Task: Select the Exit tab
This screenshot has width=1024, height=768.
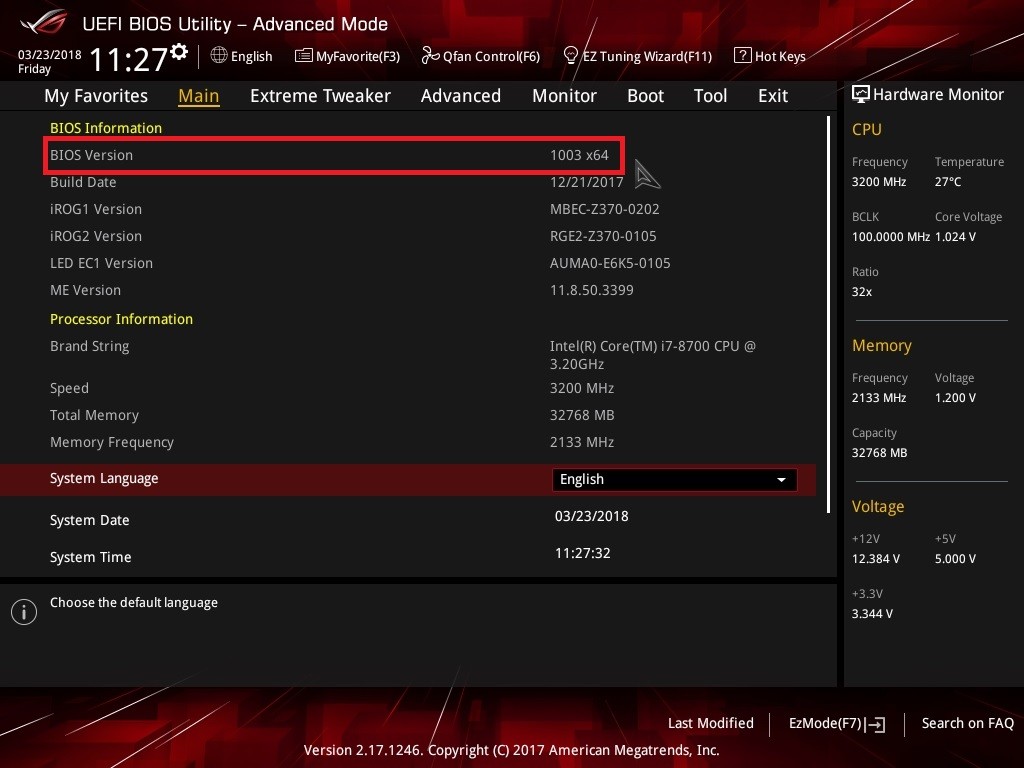Action: coord(773,96)
